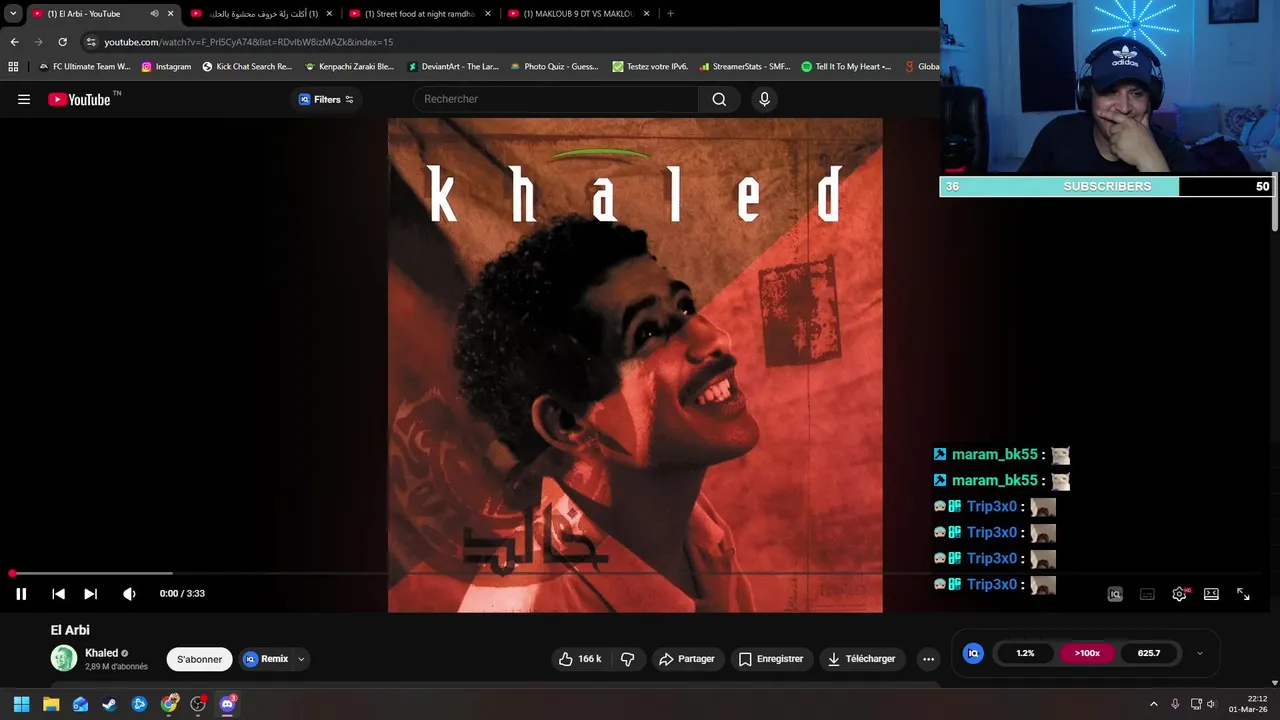Like the video (166 k)
Screen dimensions: 1280x720
[580, 659]
